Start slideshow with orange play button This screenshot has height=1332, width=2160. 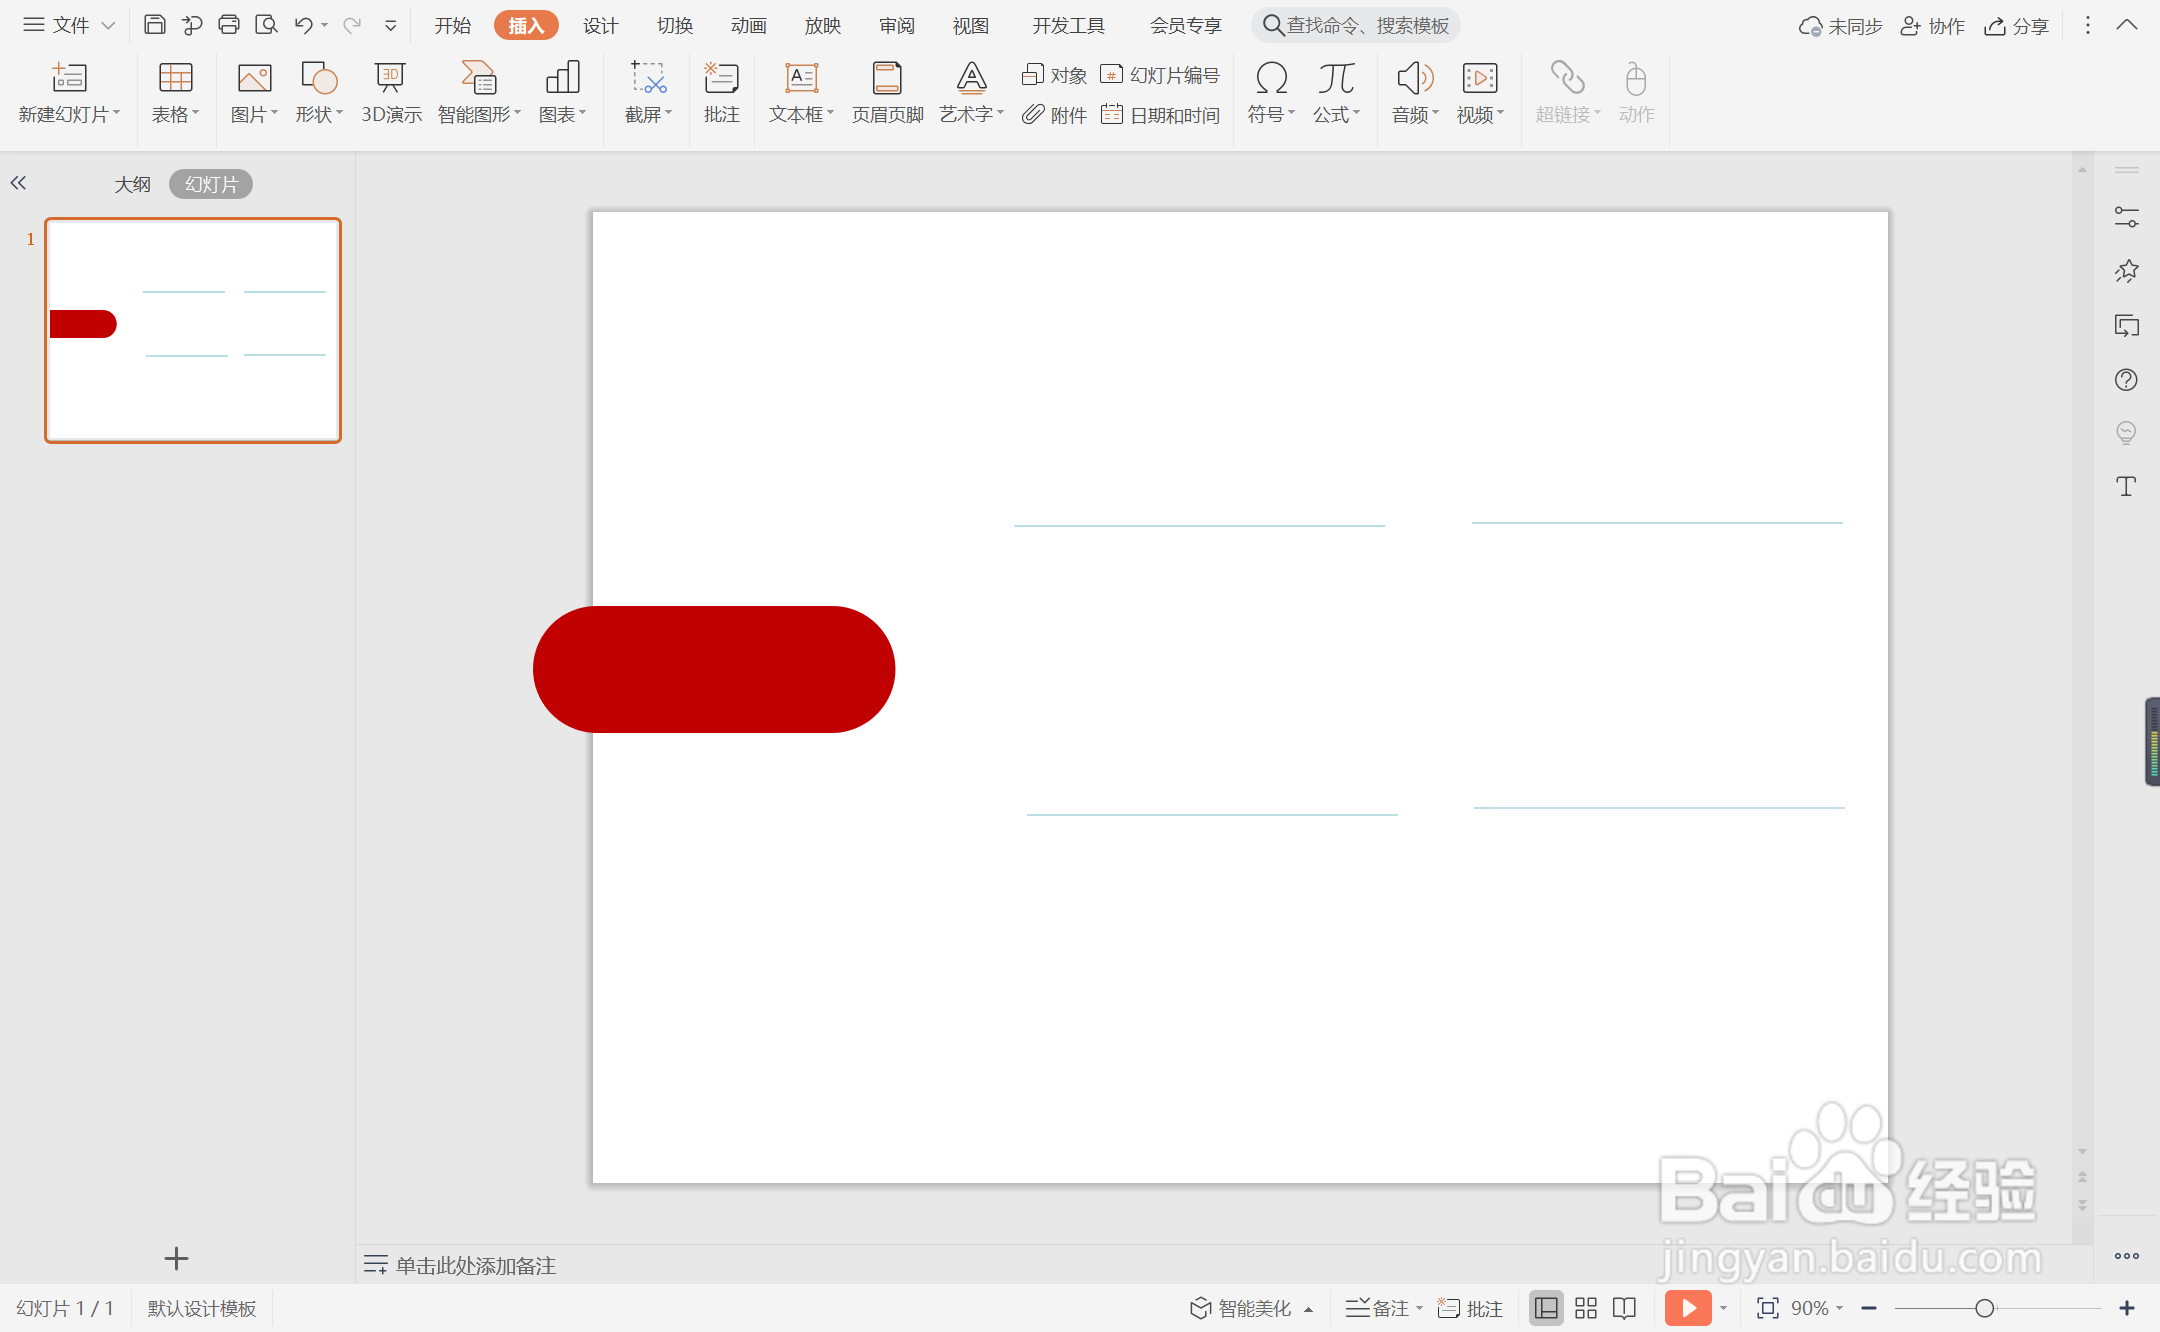1688,1308
